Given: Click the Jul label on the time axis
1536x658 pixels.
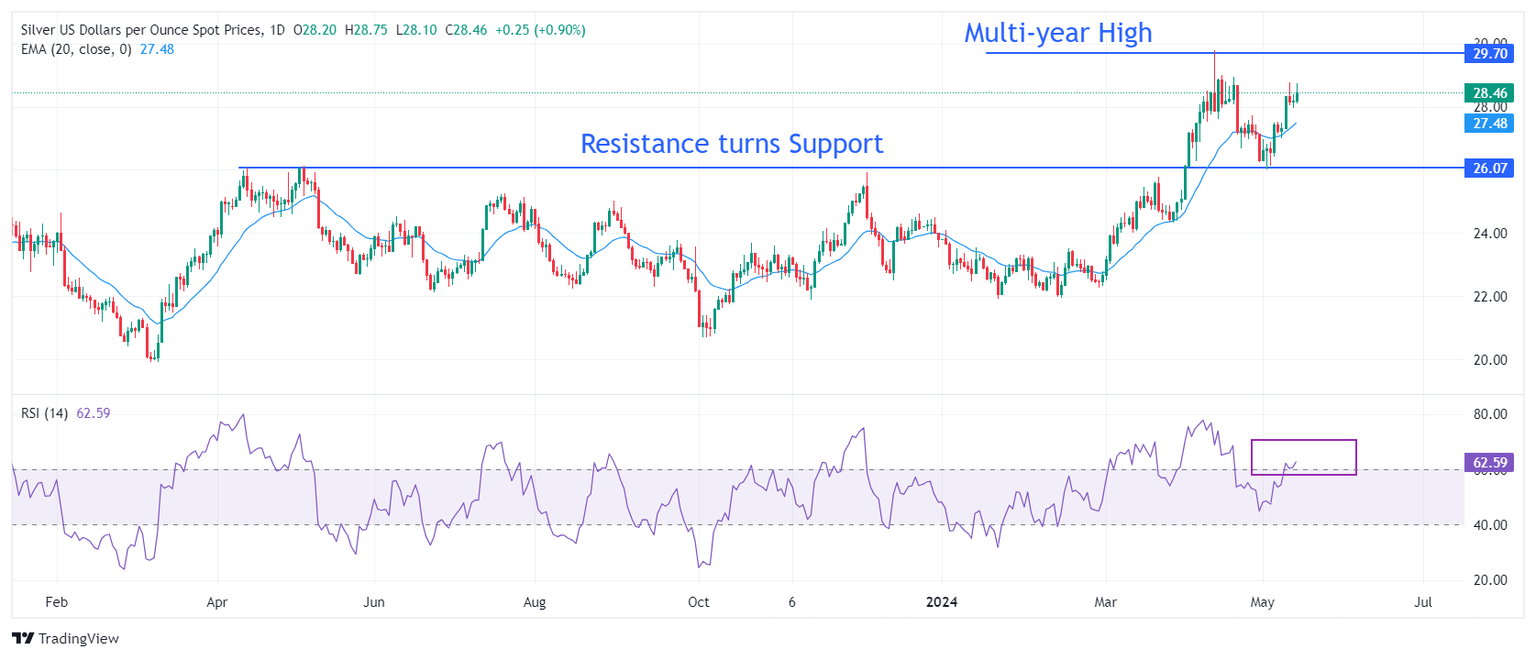Looking at the screenshot, I should [1424, 603].
